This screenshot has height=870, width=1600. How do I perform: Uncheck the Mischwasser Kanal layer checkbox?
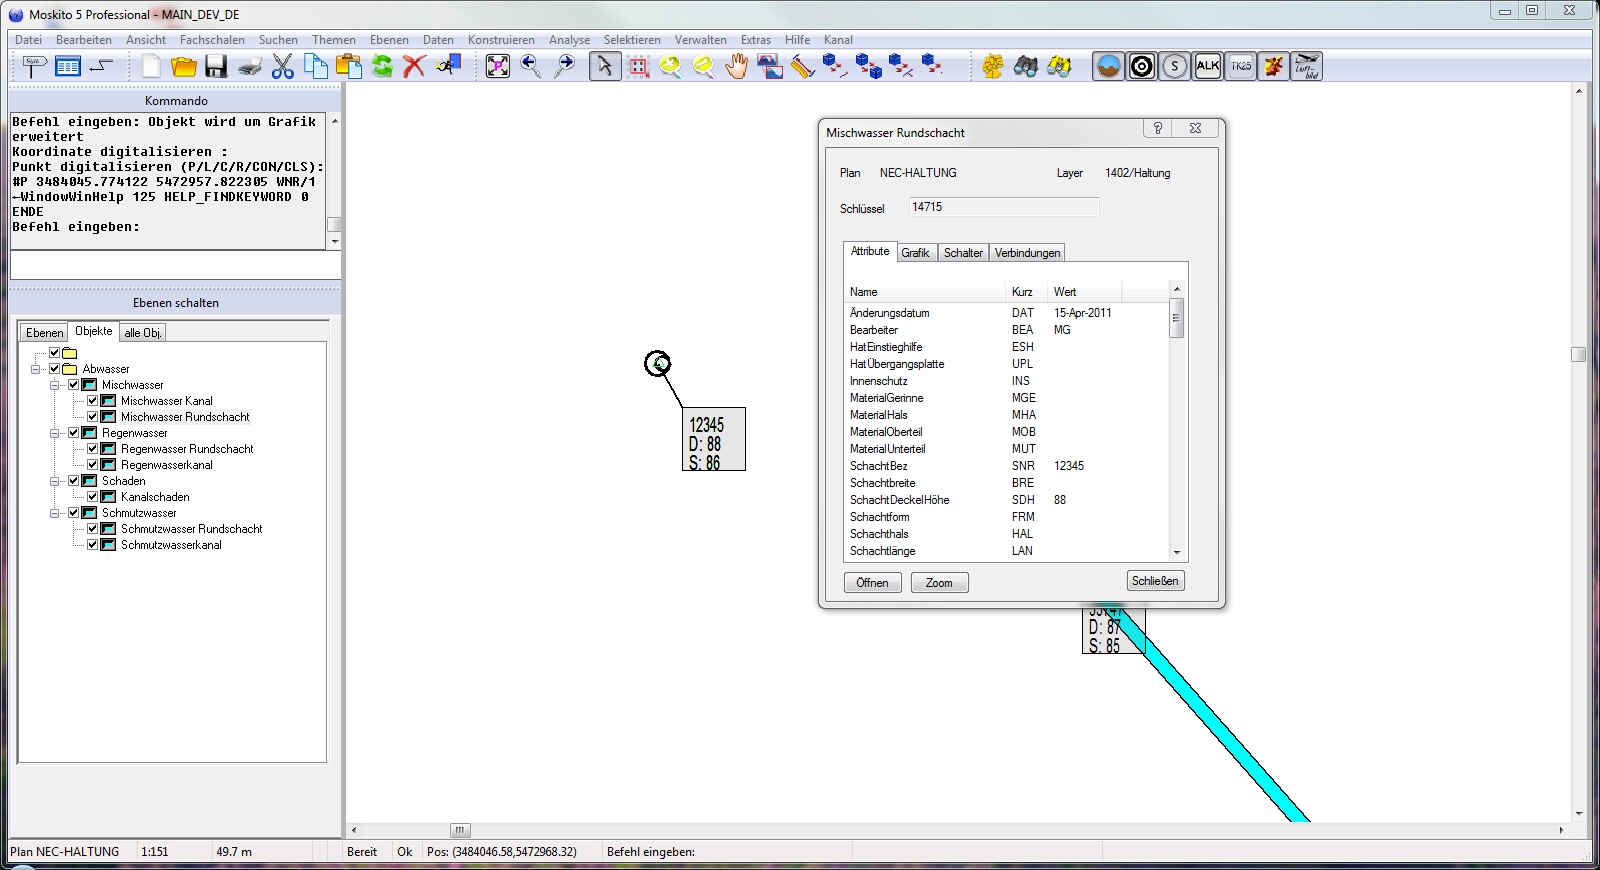point(92,401)
